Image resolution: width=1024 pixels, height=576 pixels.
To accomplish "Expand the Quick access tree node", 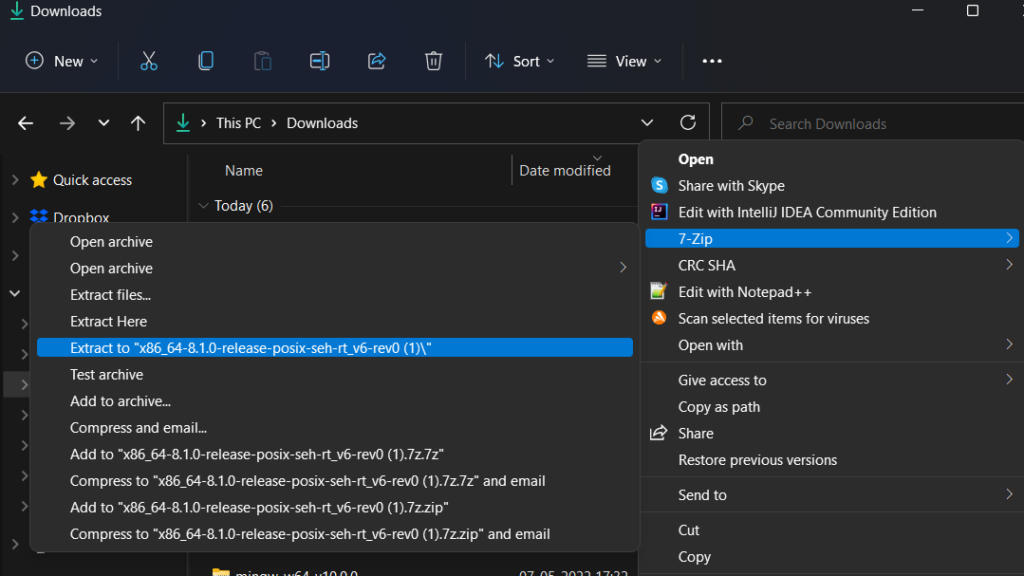I will pos(15,180).
